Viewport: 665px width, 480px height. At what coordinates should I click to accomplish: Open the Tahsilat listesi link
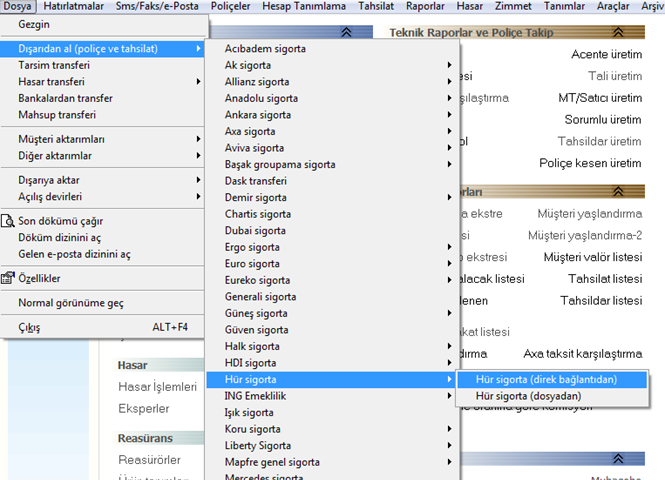pos(605,278)
